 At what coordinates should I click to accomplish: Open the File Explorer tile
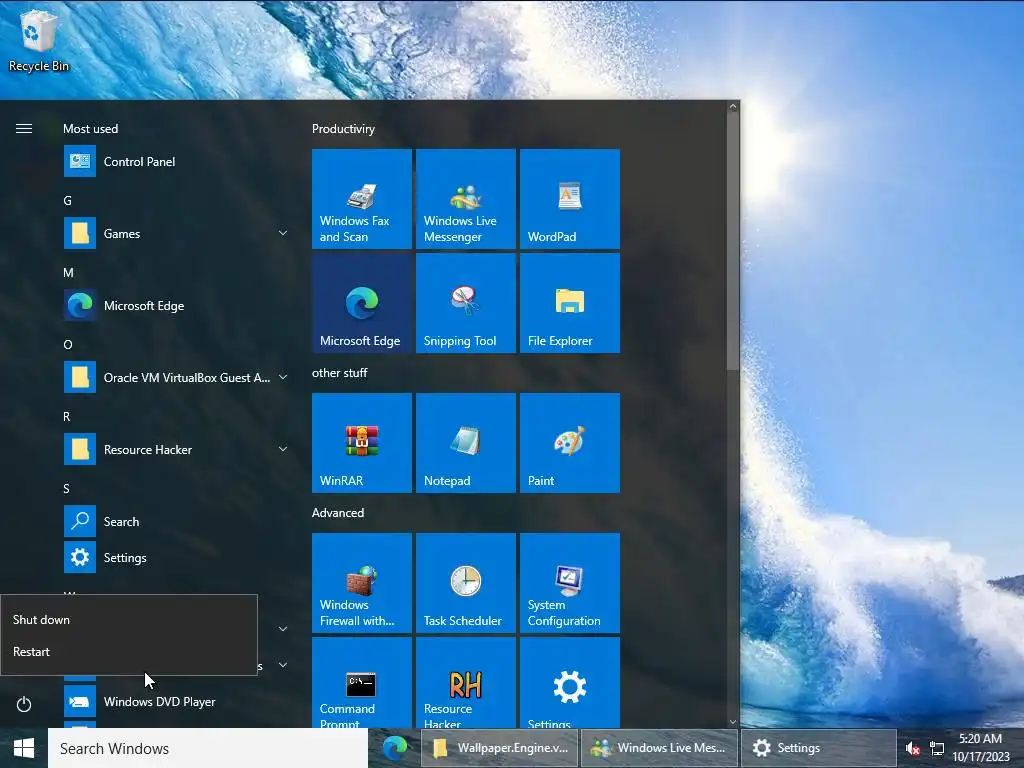point(569,303)
